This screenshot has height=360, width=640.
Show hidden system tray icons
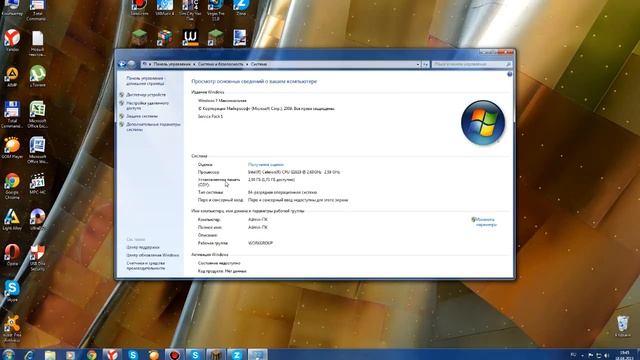click(x=582, y=356)
